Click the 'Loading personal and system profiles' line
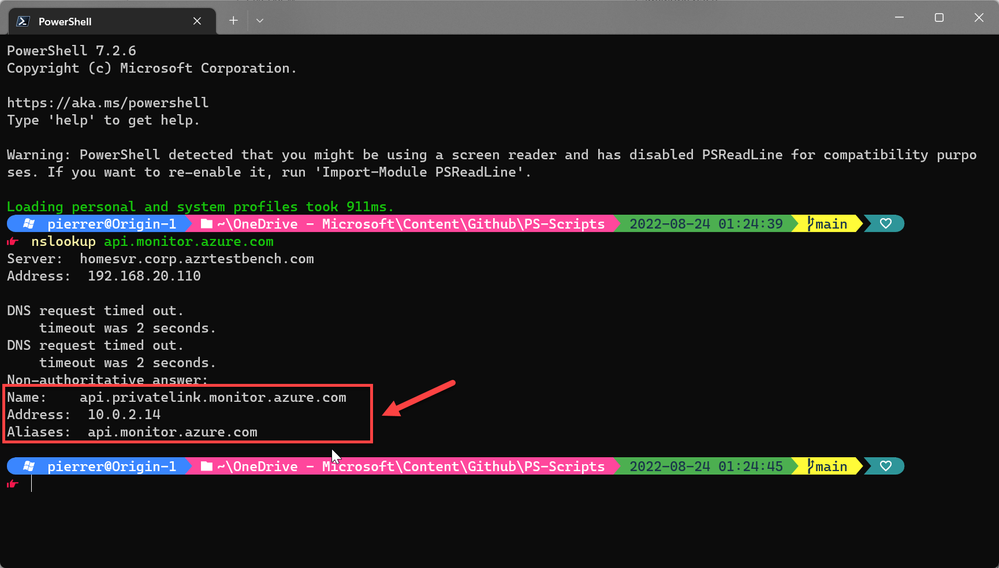 tap(201, 207)
